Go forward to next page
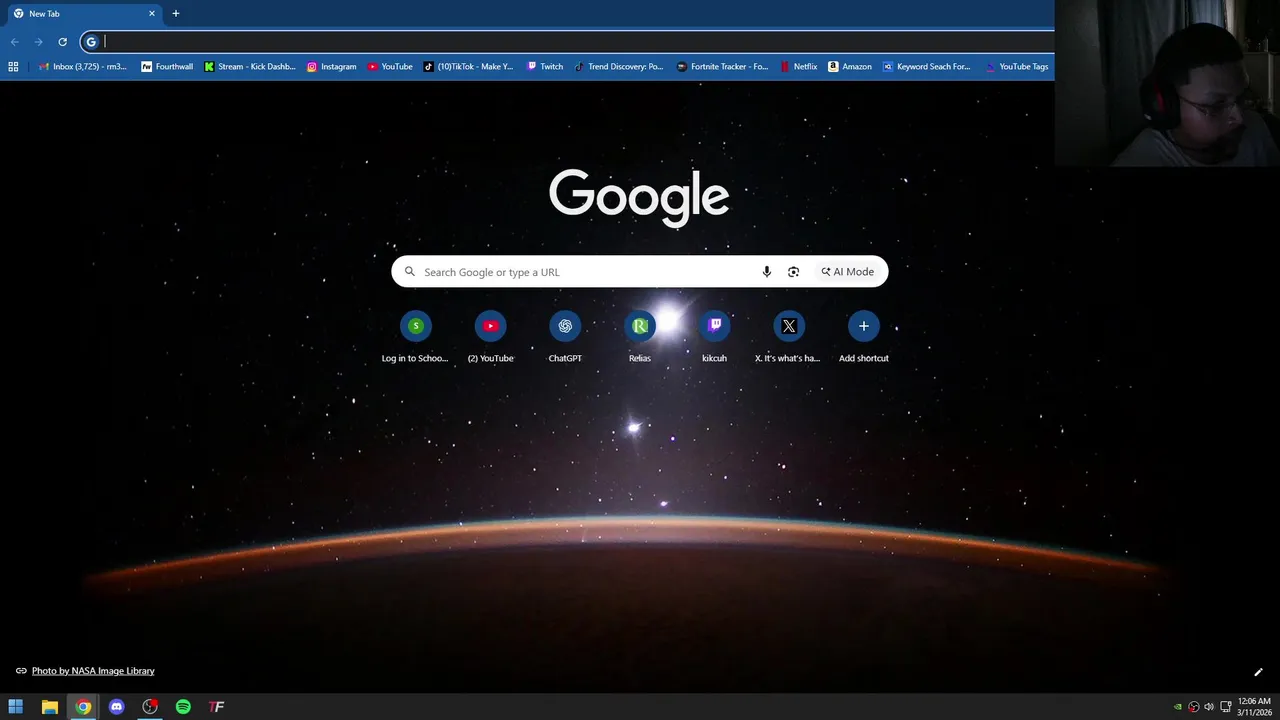 [38, 42]
